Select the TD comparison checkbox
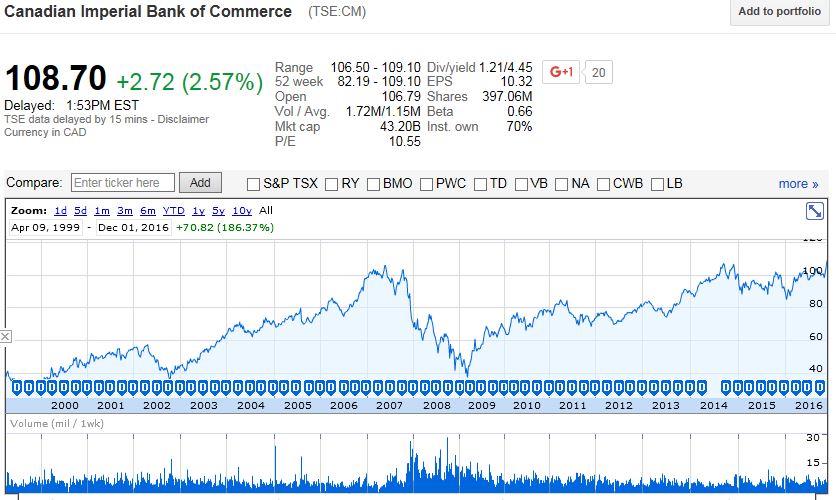 click(x=481, y=184)
